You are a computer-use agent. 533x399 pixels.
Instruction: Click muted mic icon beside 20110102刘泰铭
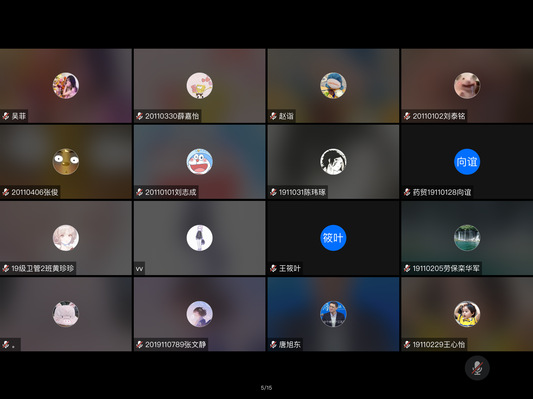(x=407, y=116)
